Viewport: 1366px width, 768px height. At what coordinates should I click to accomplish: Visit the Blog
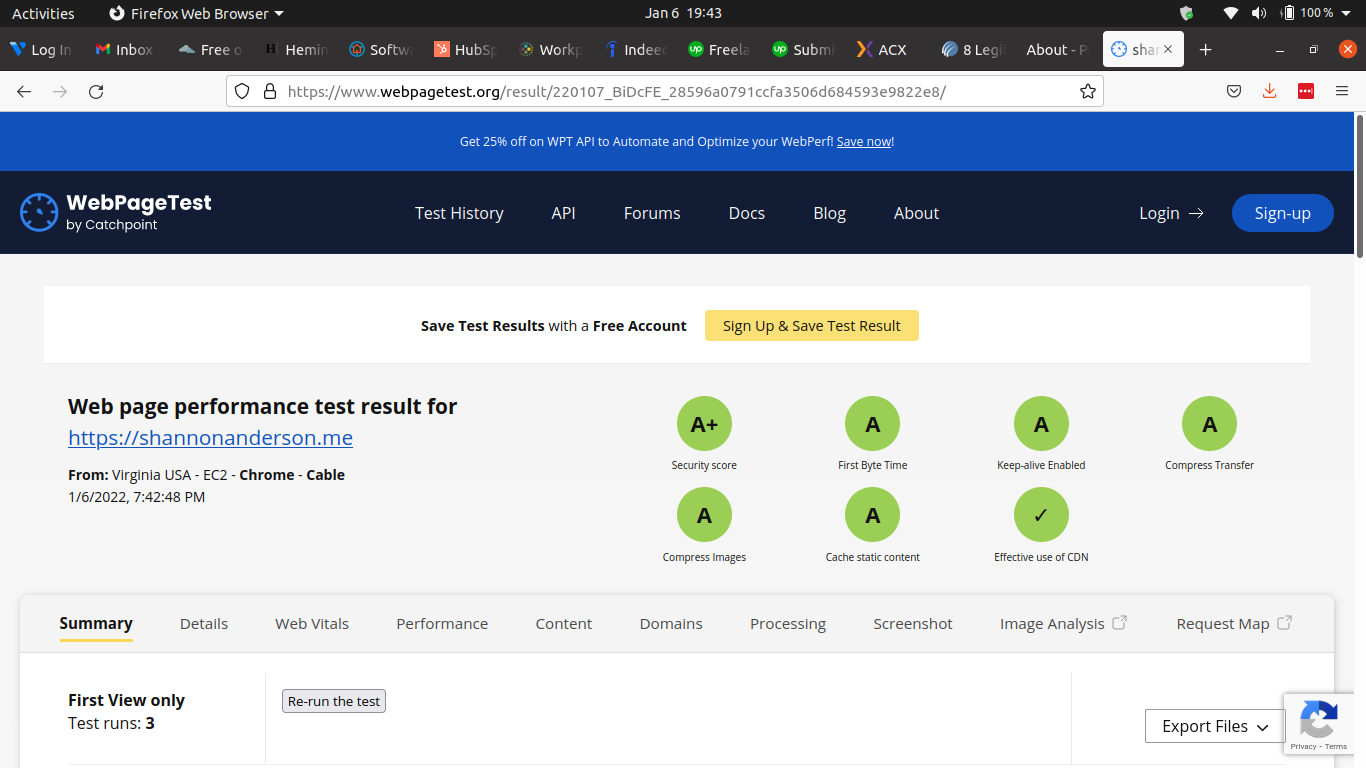(829, 213)
